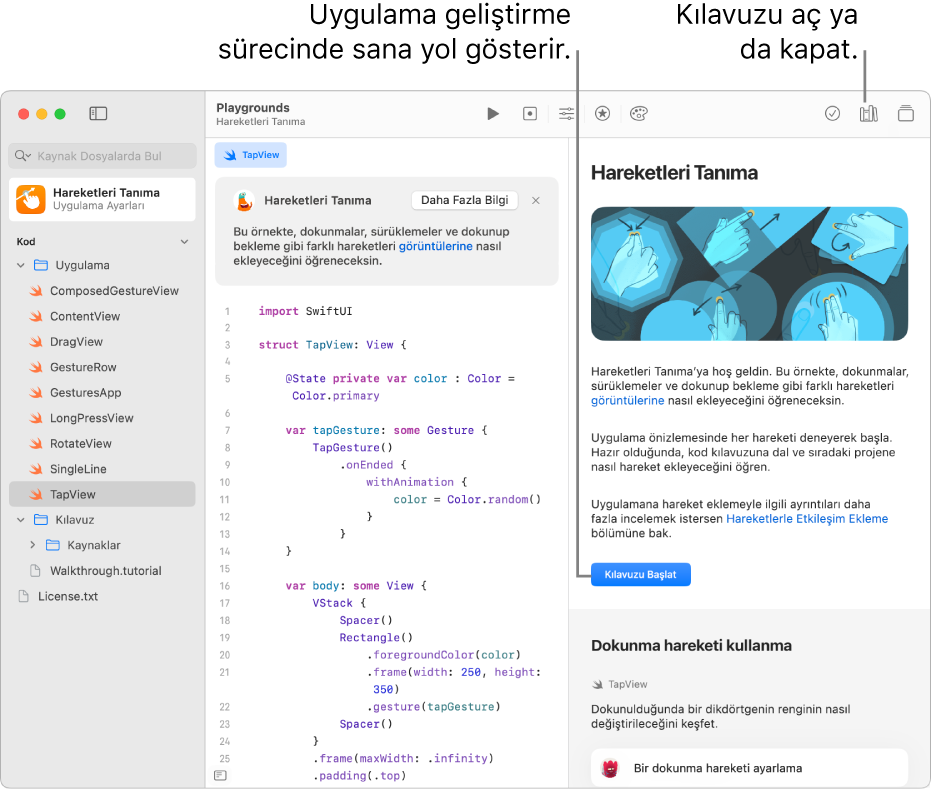Open the color palette toolbar icon
Viewport: 936px width, 790px height.
tap(639, 113)
